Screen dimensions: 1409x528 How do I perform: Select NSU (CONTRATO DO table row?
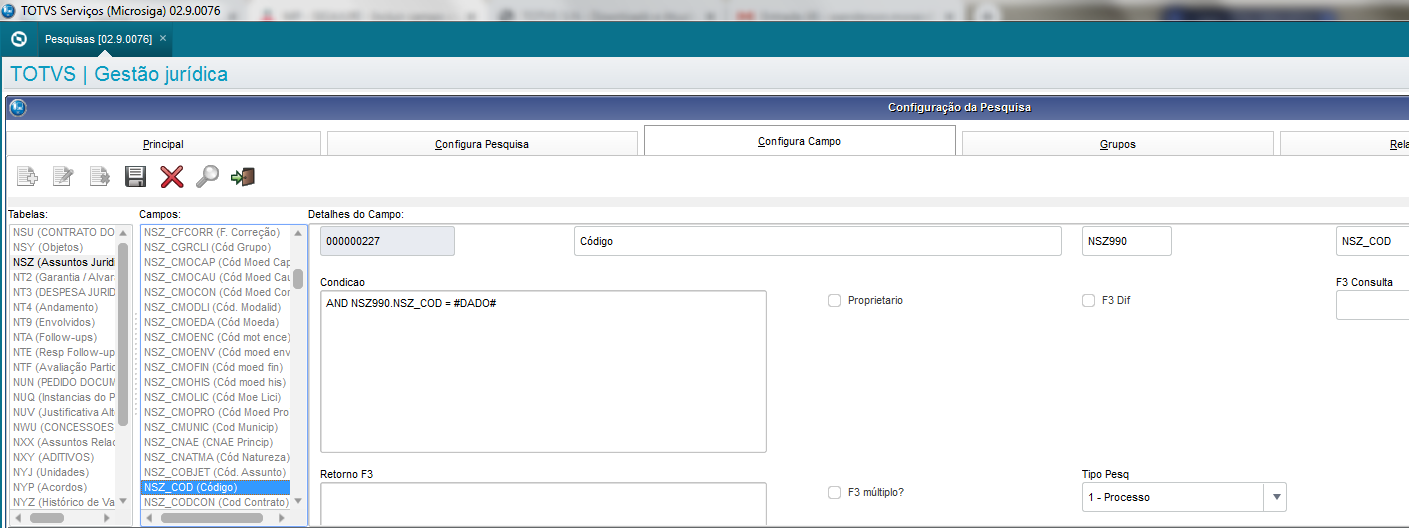64,232
